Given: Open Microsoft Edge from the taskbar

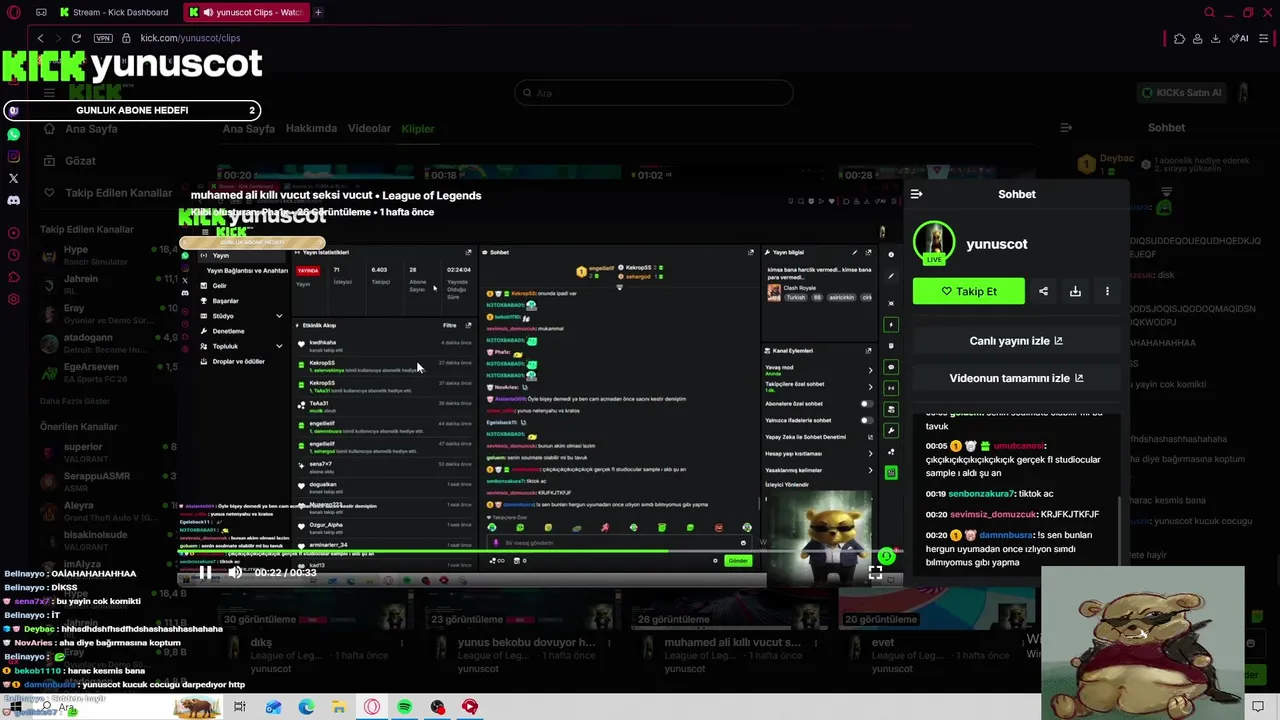Looking at the screenshot, I should (x=306, y=707).
